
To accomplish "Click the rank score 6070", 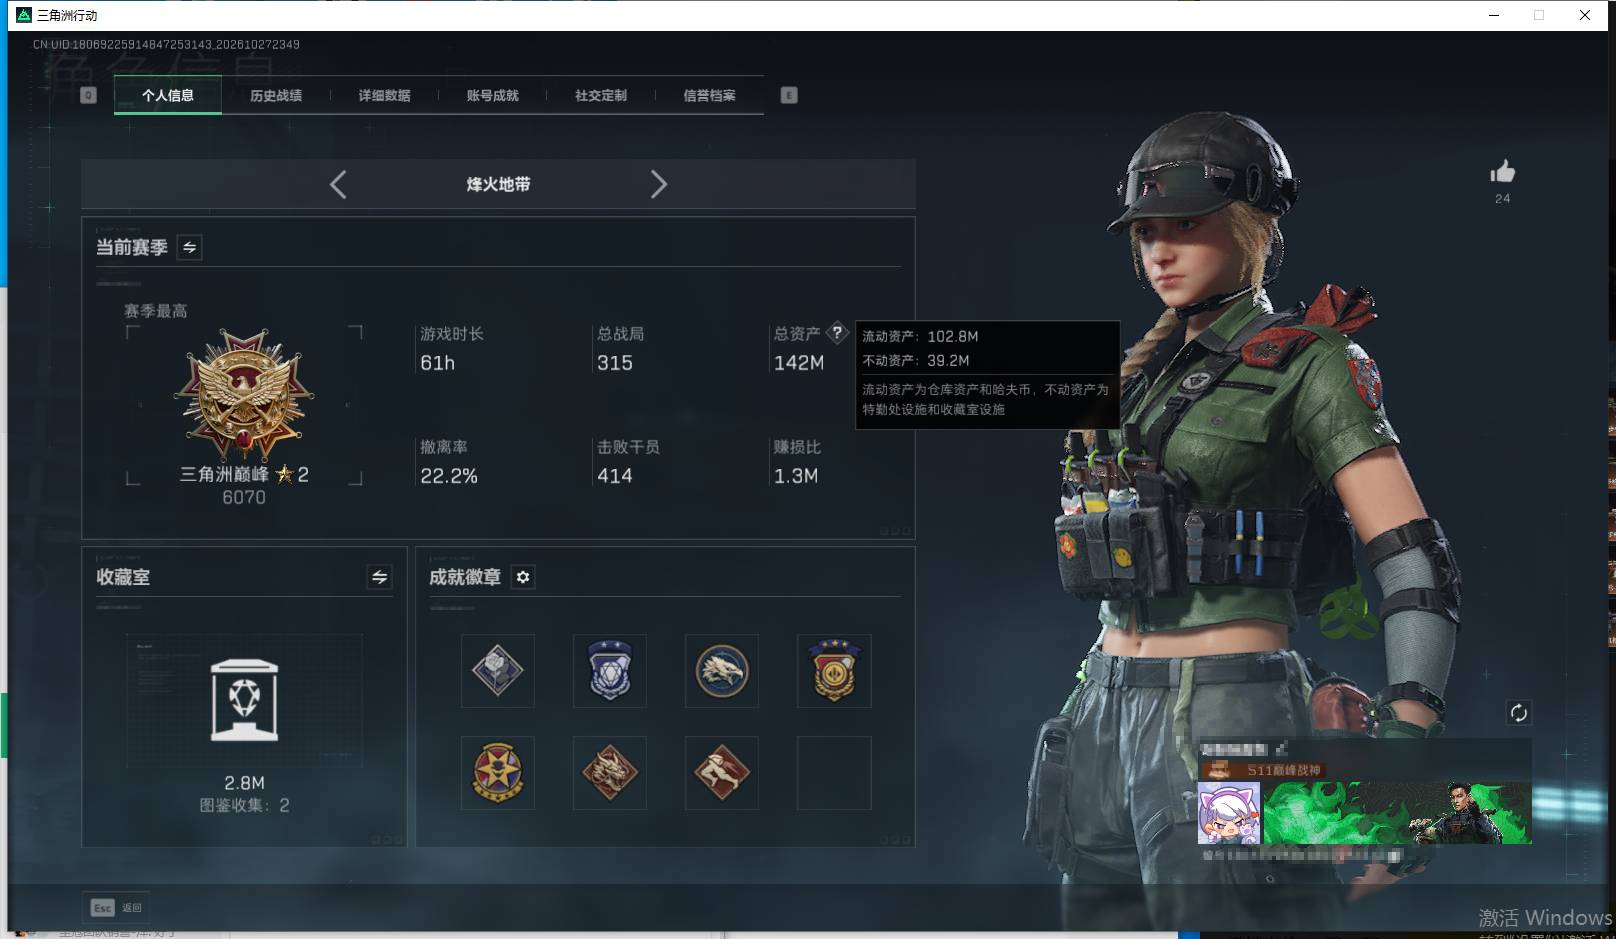I will 244,498.
